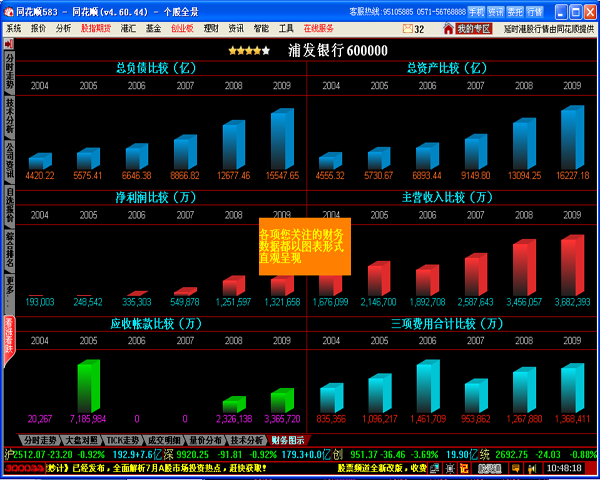600x480 pixels.
Task: Select the 自选报价 sidebar tab
Action: tap(9, 205)
